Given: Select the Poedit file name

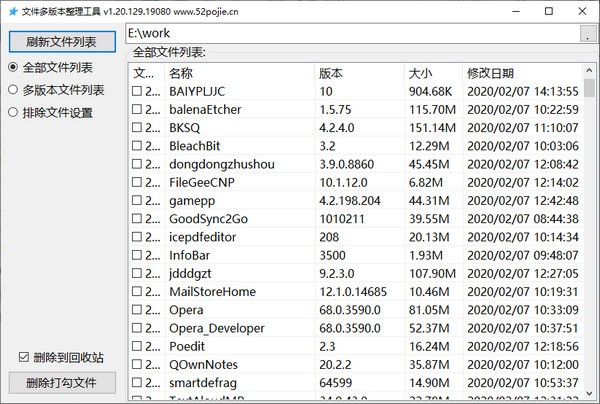Looking at the screenshot, I should [x=187, y=347].
